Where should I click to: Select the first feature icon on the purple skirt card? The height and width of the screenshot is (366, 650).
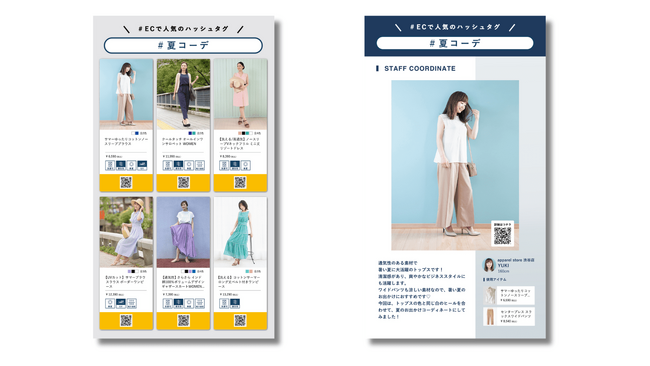point(167,303)
